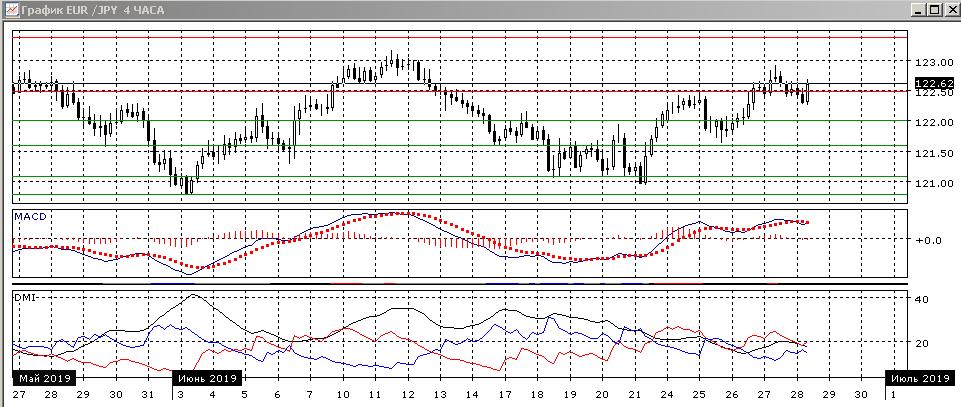Click date label 10 on time axis
This screenshot has width=961, height=407.
343,394
